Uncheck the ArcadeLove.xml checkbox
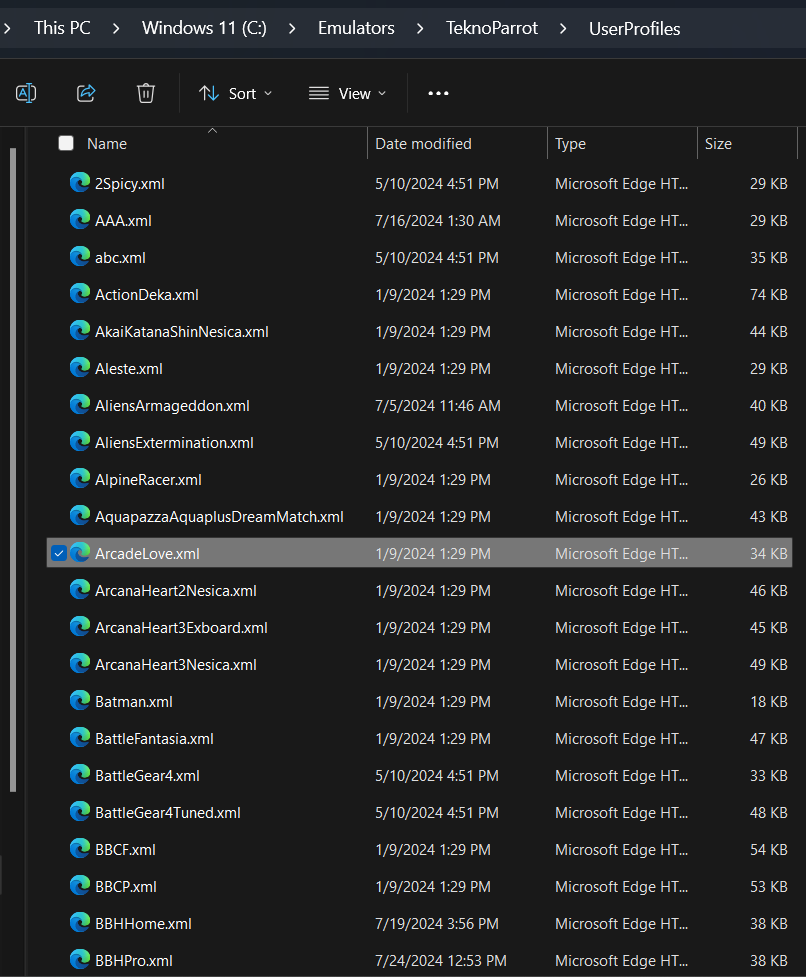 click(59, 553)
